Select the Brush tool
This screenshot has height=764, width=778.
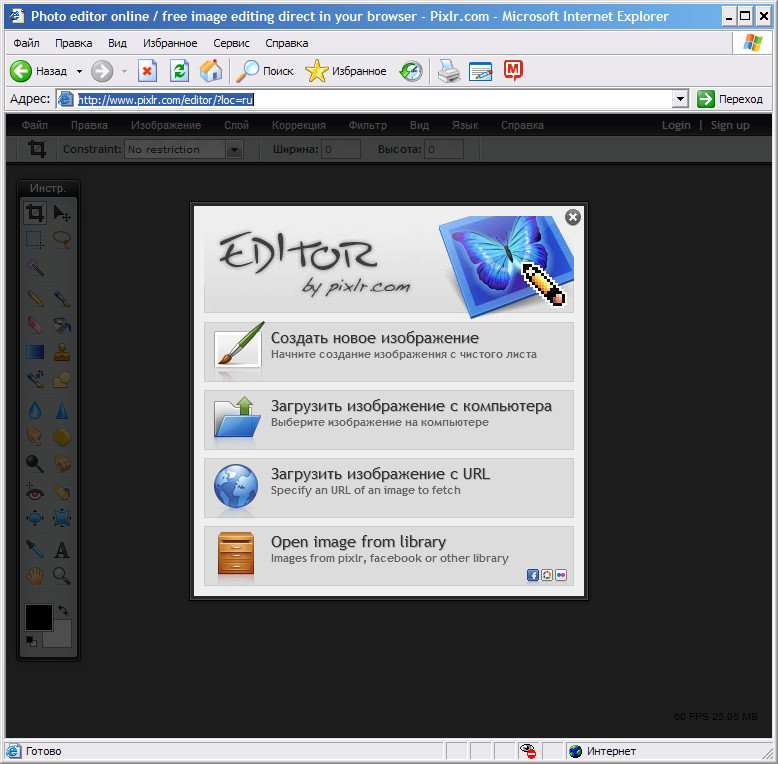point(62,298)
